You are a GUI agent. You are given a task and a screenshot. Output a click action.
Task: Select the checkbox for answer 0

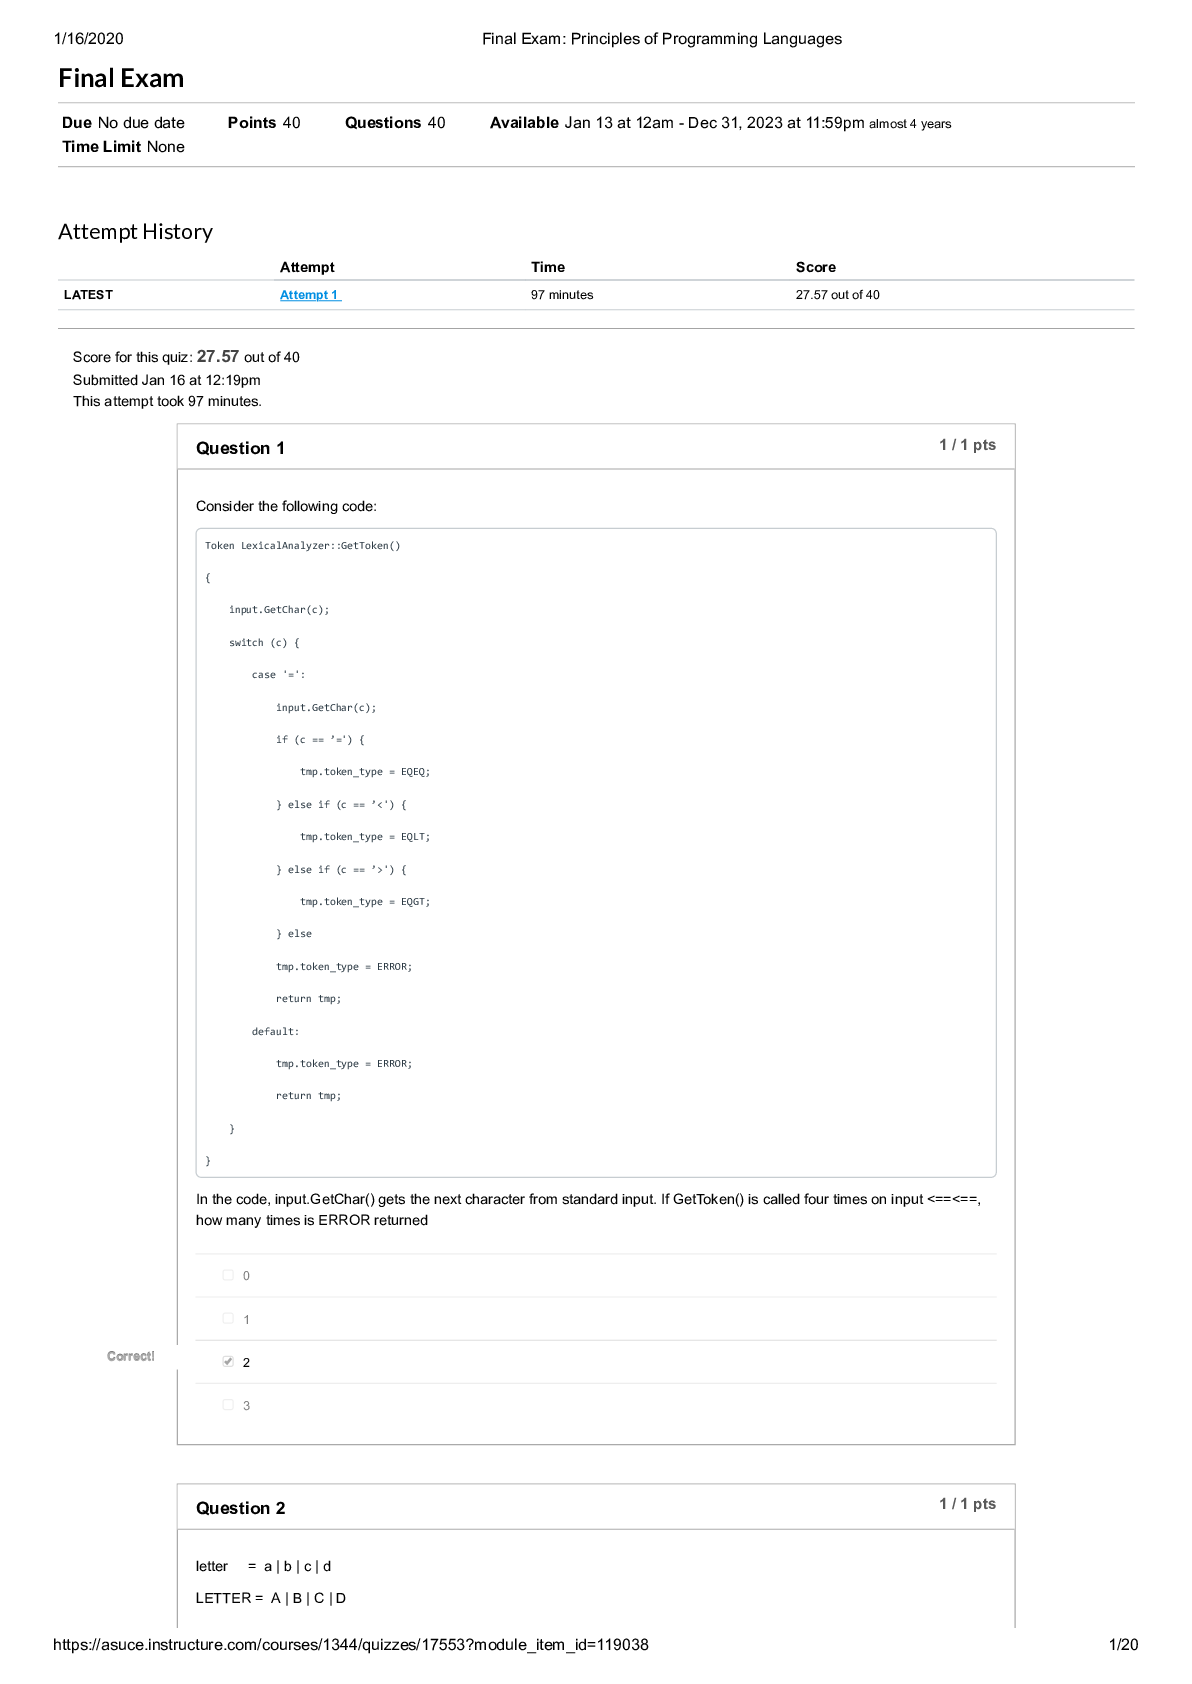[228, 1275]
